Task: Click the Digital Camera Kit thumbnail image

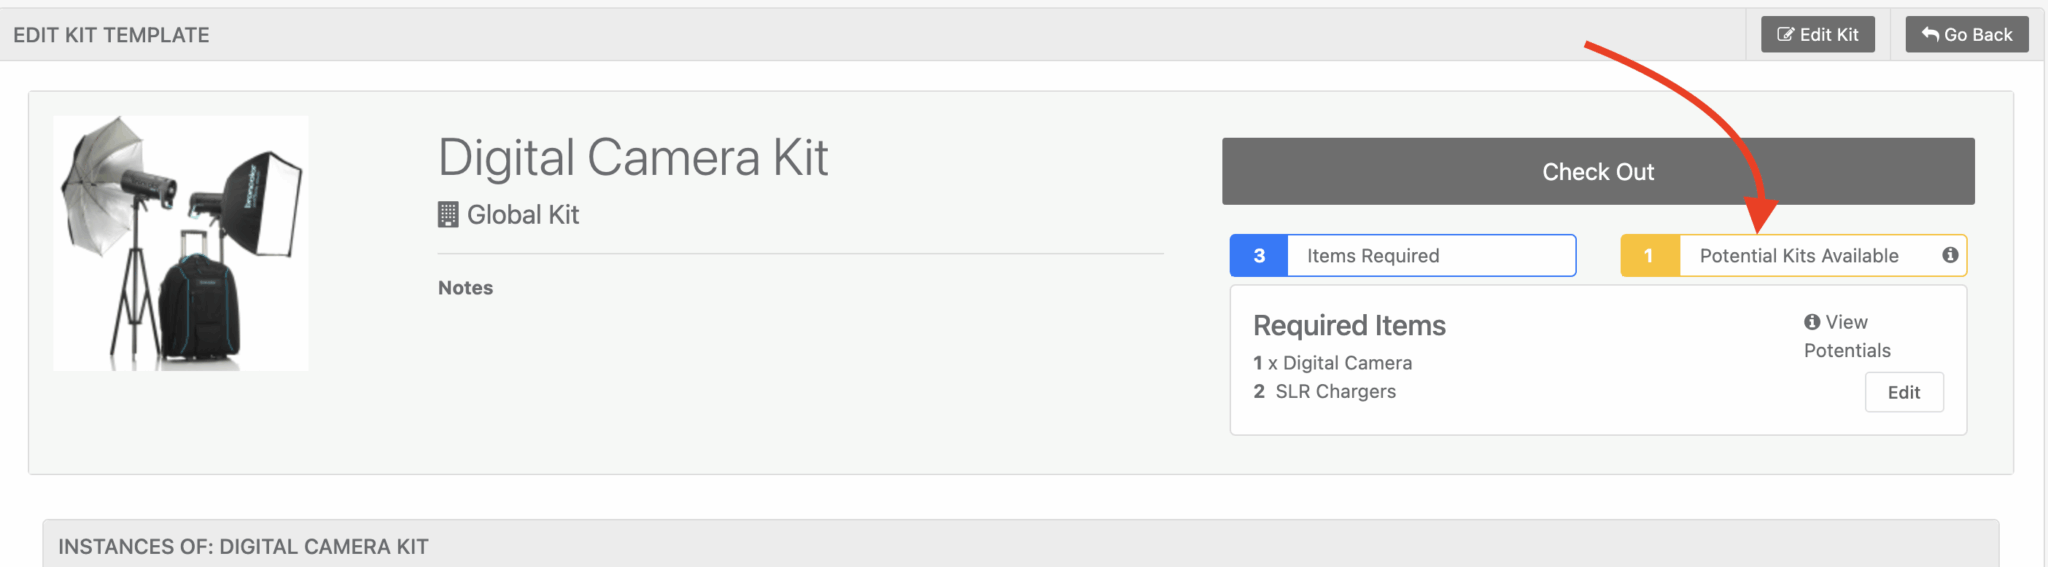Action: [181, 243]
